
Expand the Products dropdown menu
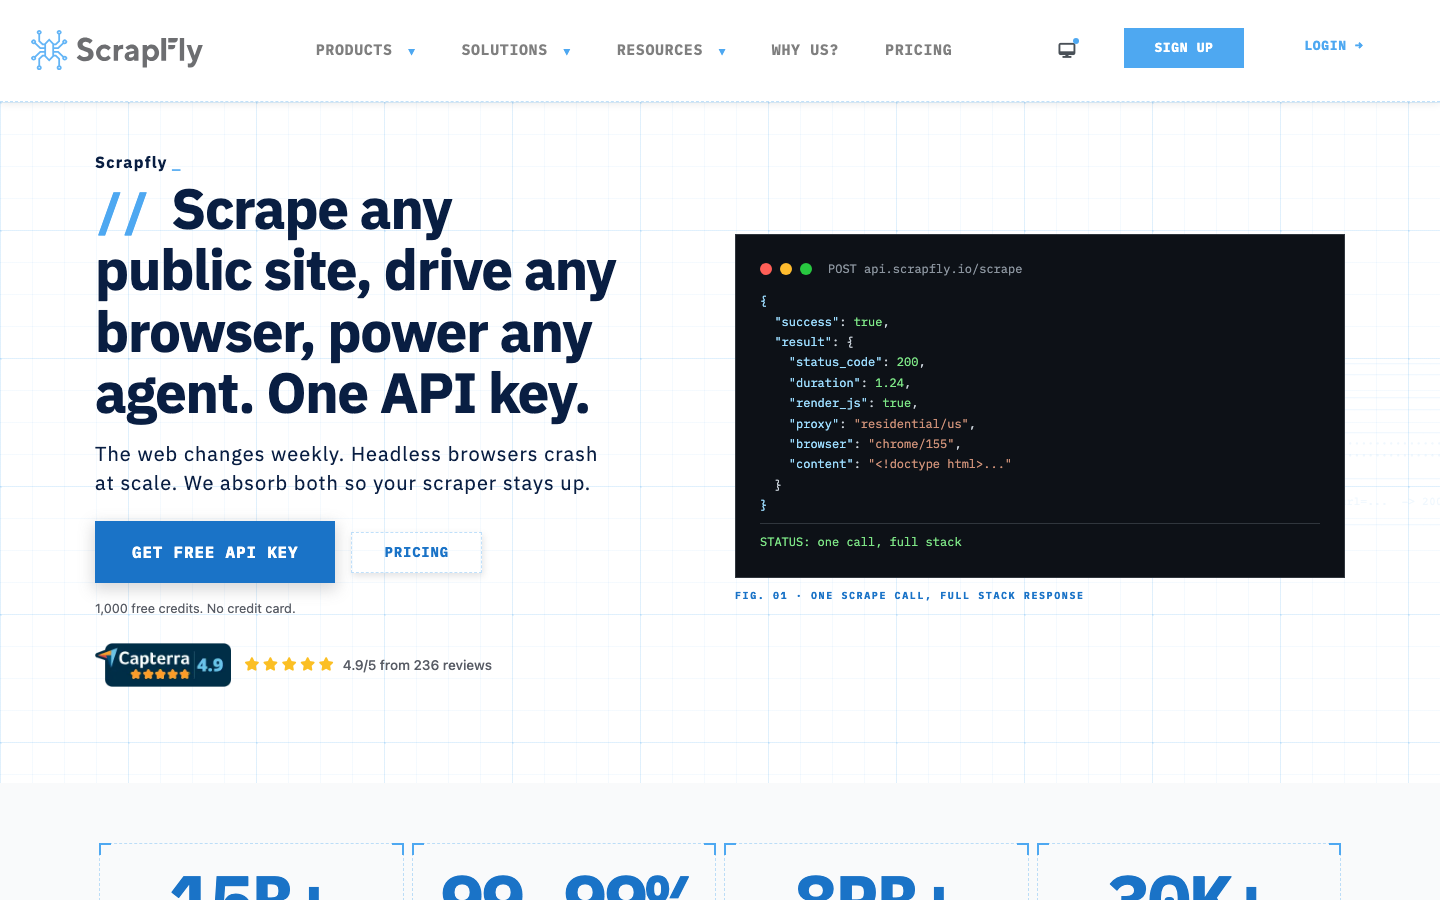365,50
